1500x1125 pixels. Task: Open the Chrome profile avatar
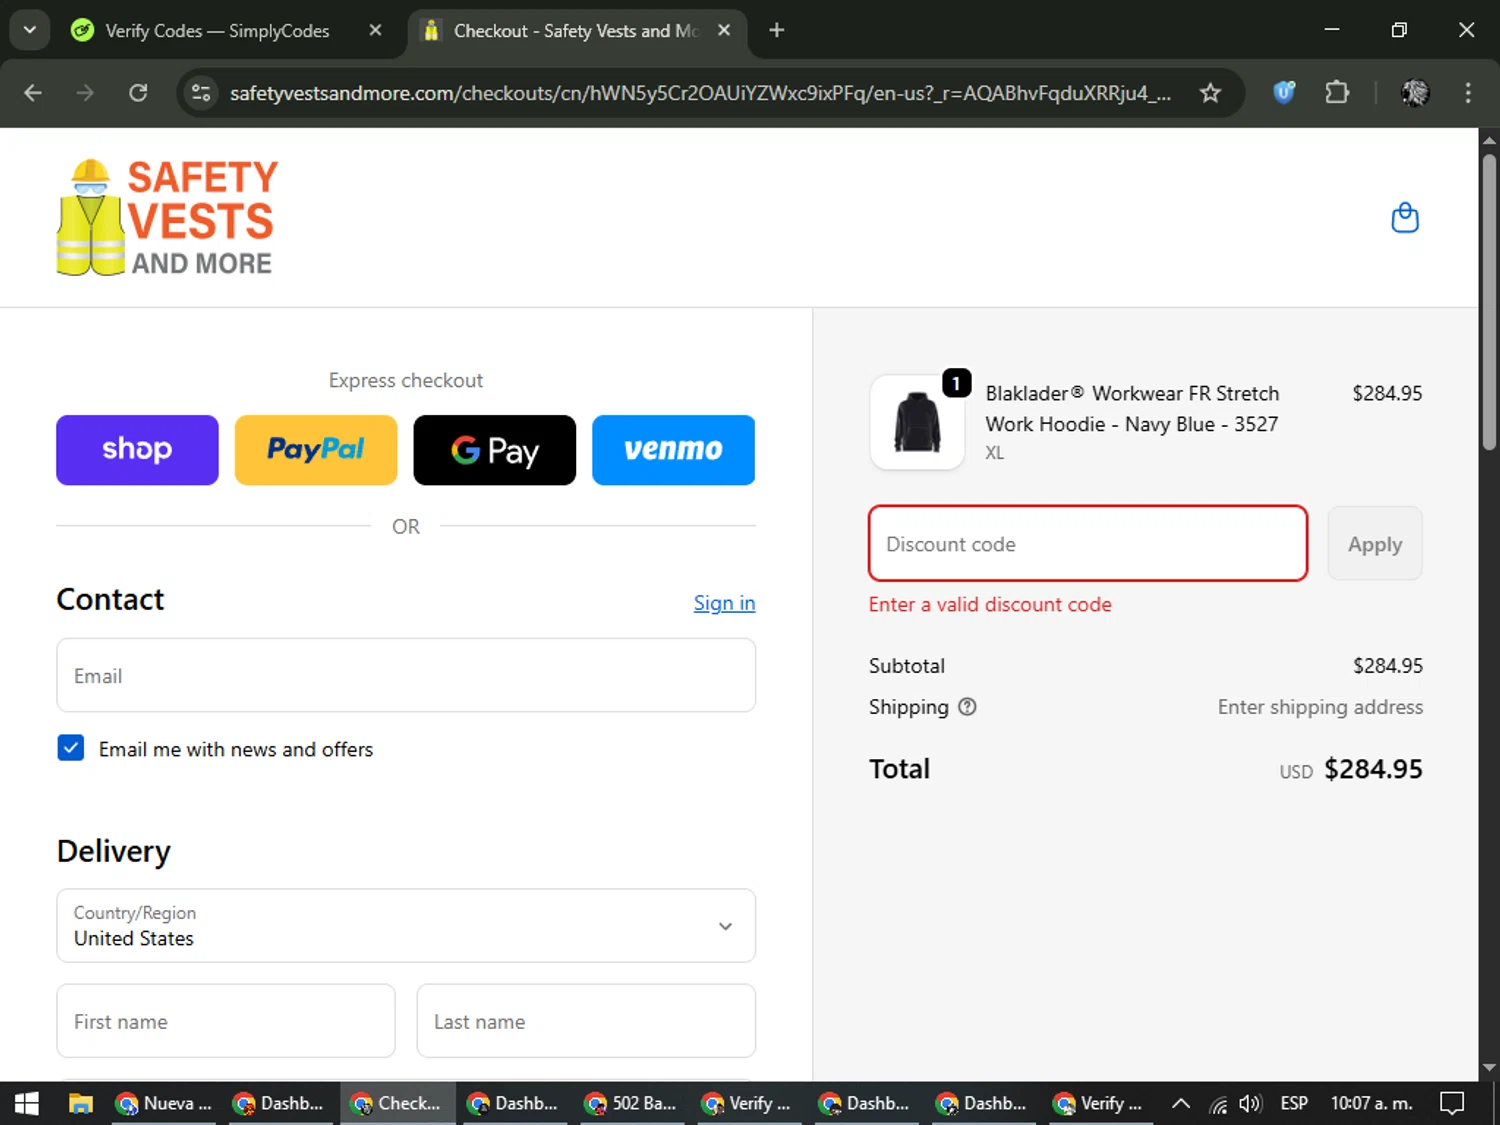point(1415,93)
